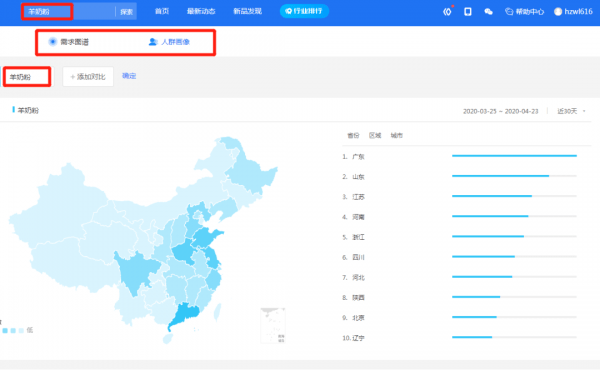Switch to the 城市 city tab
The width and height of the screenshot is (600, 370).
[396, 135]
